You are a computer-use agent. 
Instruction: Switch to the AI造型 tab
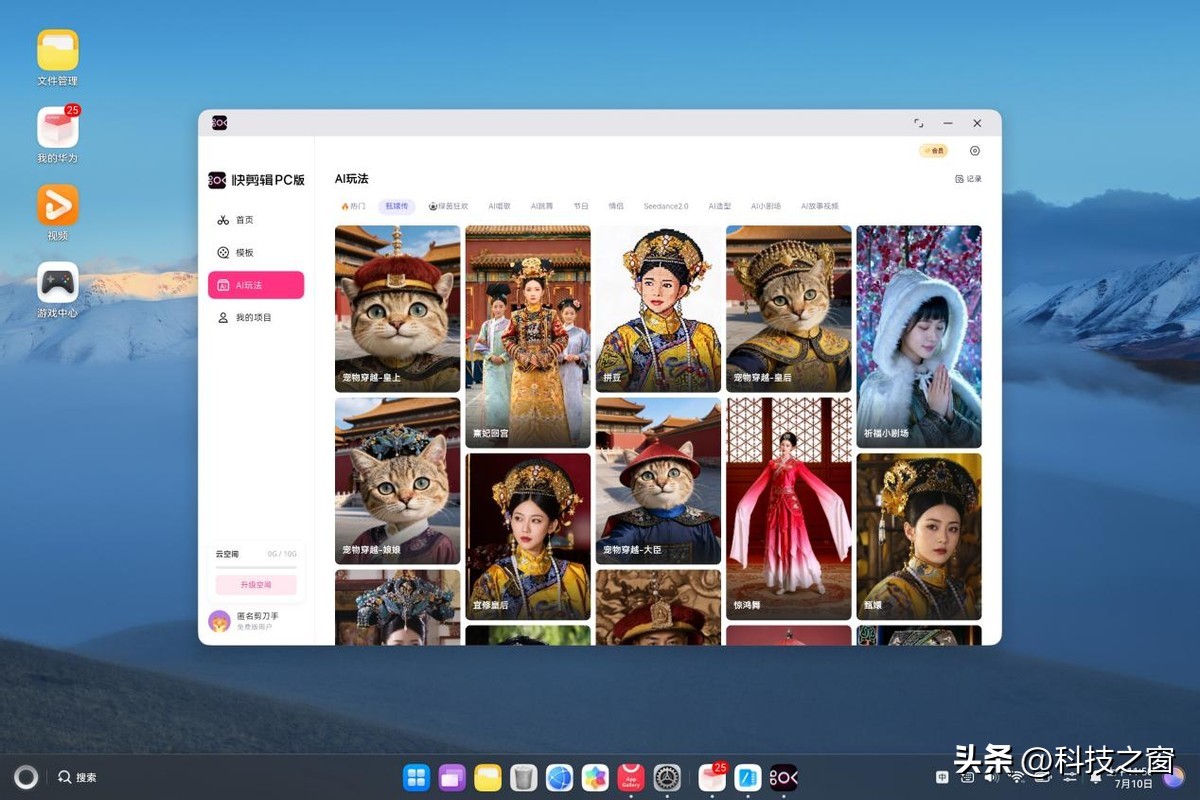point(720,206)
